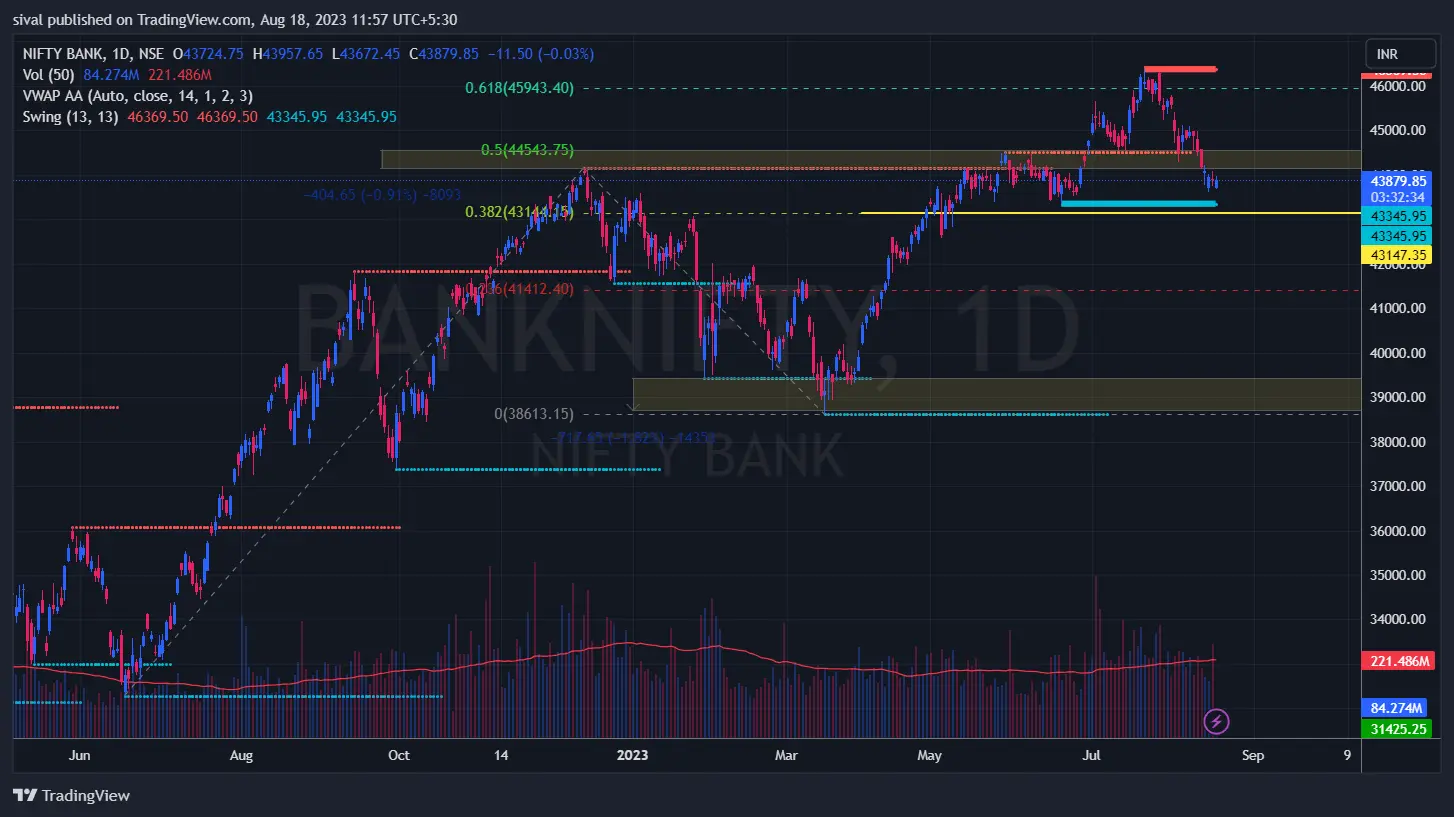Click the TradingView logo
This screenshot has height=817, width=1454.
(72, 796)
